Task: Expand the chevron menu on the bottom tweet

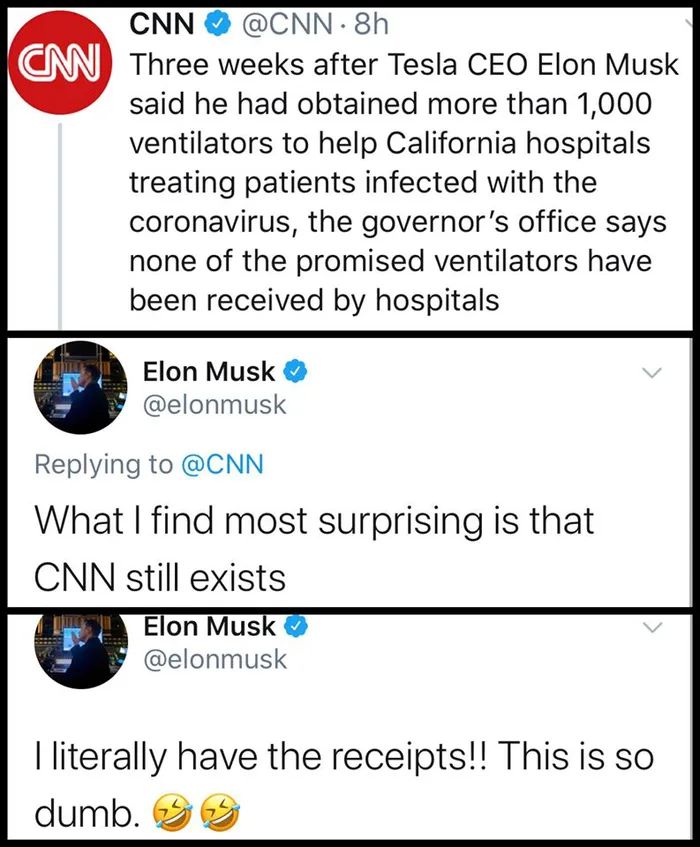Action: (x=652, y=627)
